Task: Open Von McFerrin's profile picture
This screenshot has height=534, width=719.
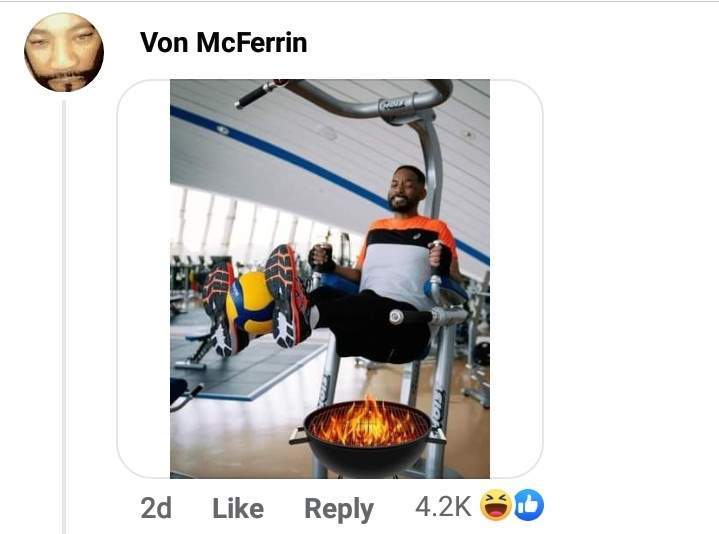Action: click(64, 52)
